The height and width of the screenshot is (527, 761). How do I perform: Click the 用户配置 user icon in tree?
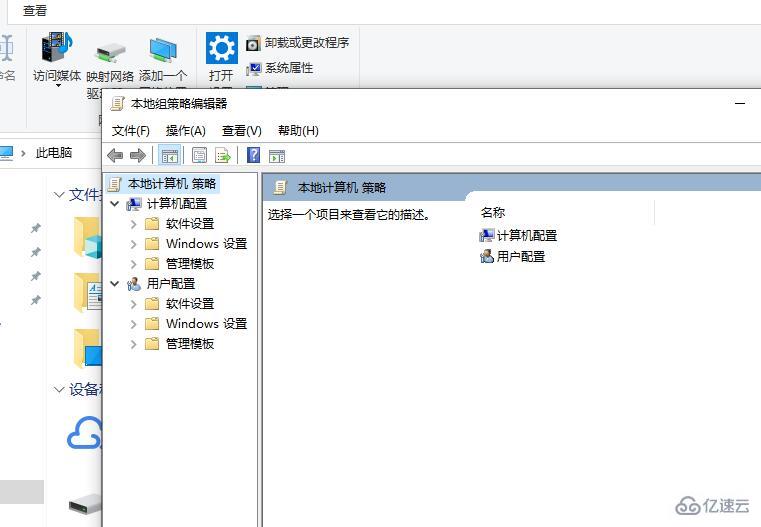(x=134, y=284)
